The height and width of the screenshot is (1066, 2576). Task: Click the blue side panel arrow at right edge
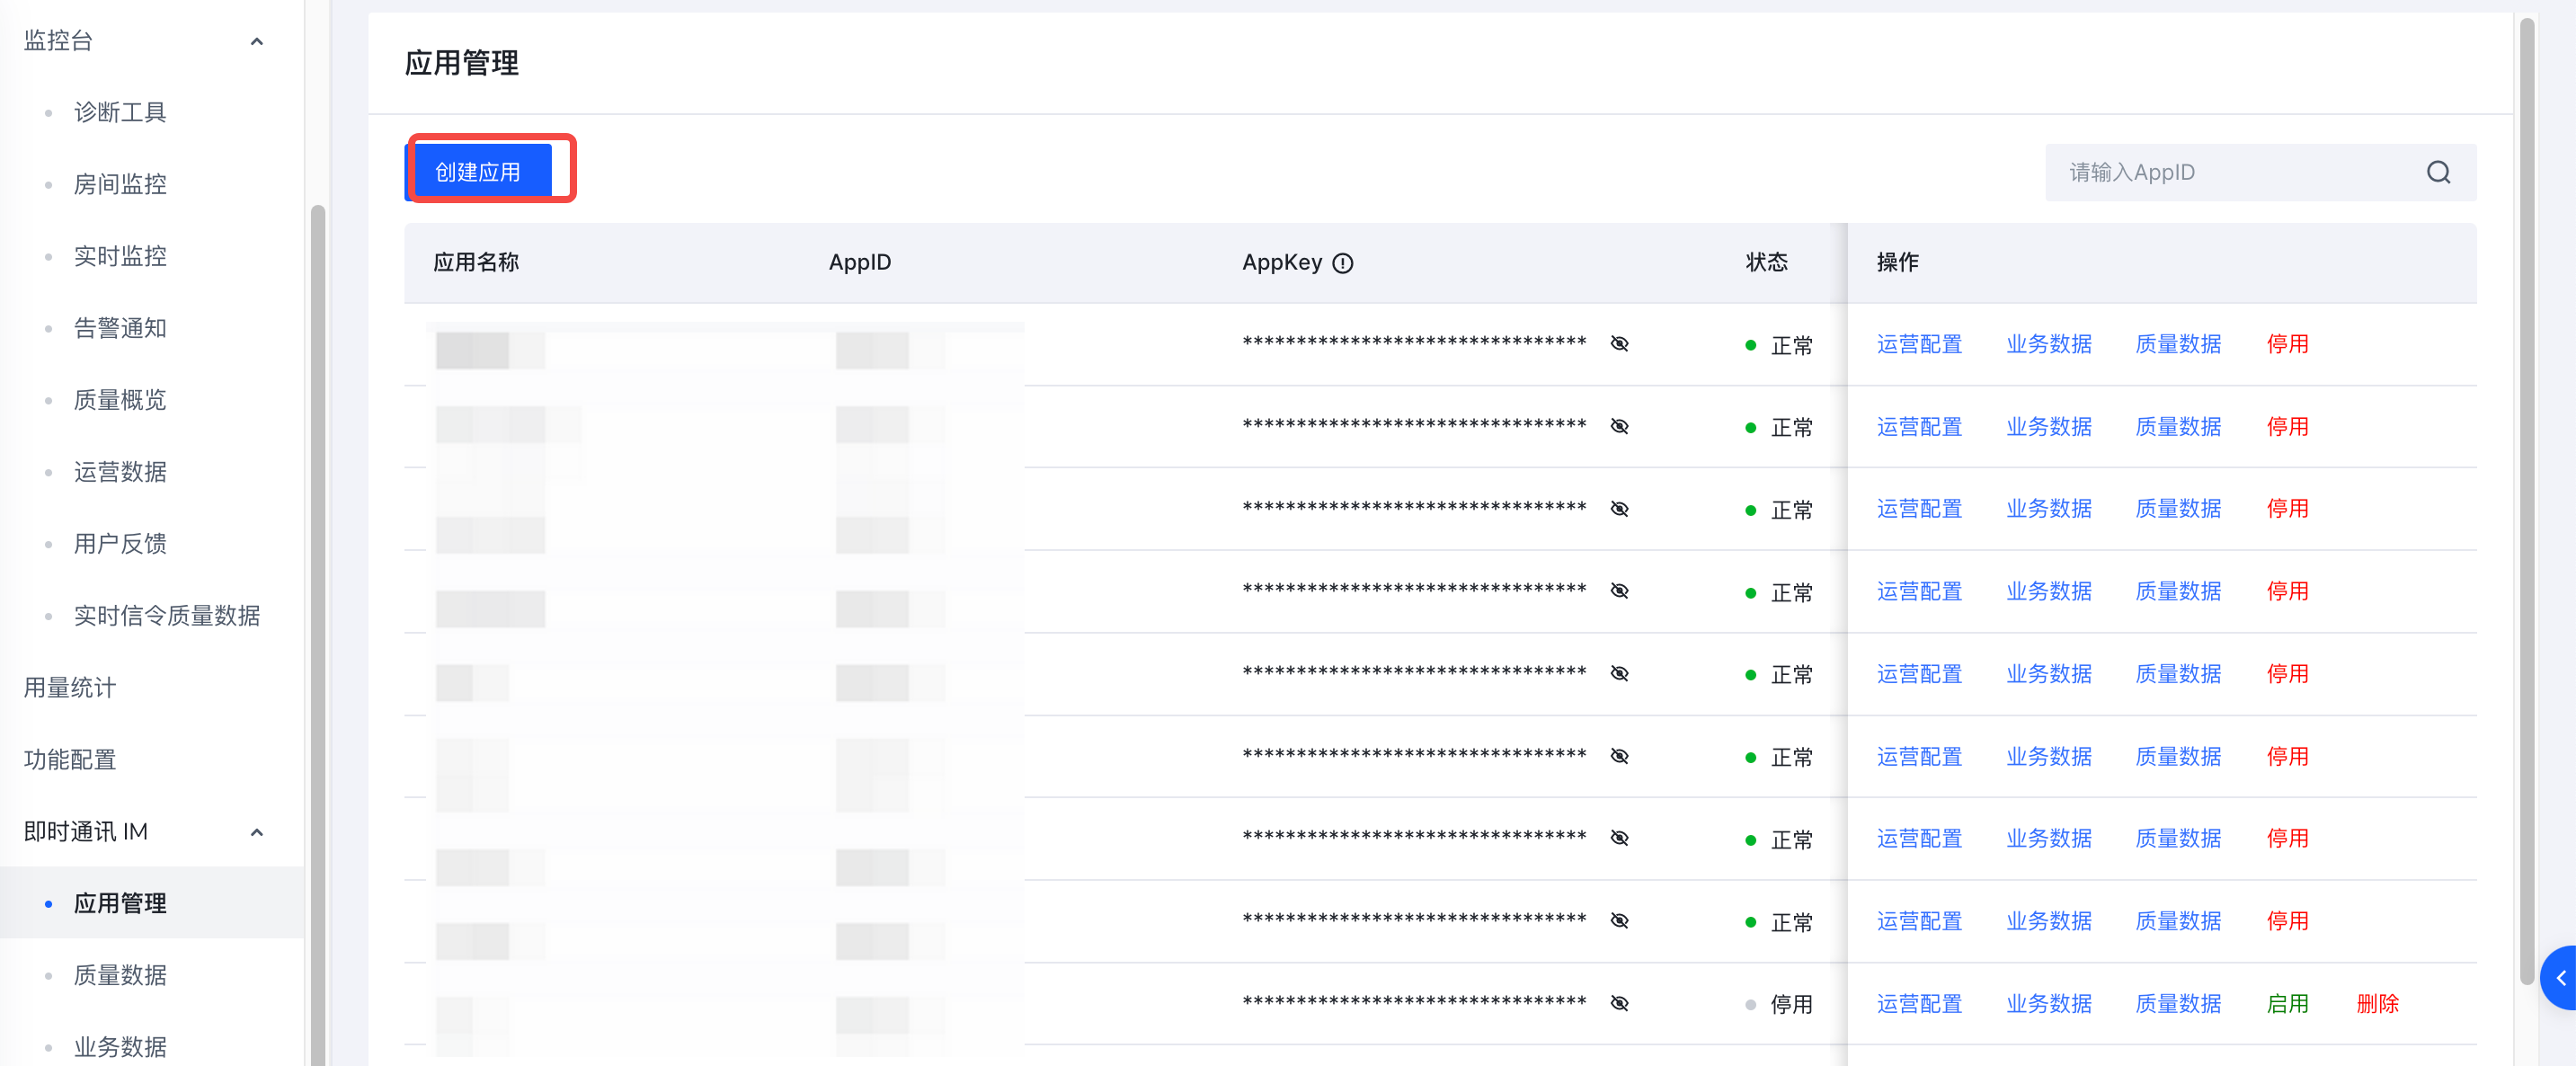pyautogui.click(x=2560, y=978)
